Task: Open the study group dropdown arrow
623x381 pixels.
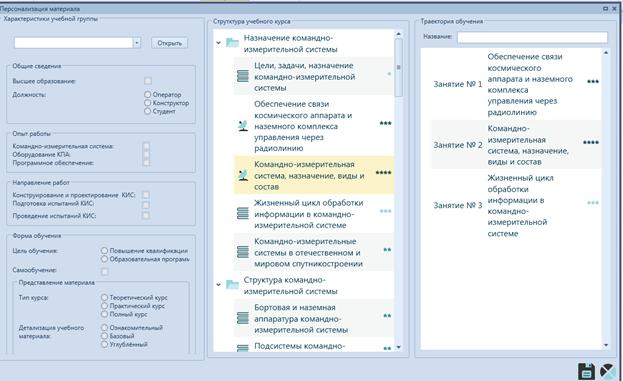Action: click(x=137, y=43)
